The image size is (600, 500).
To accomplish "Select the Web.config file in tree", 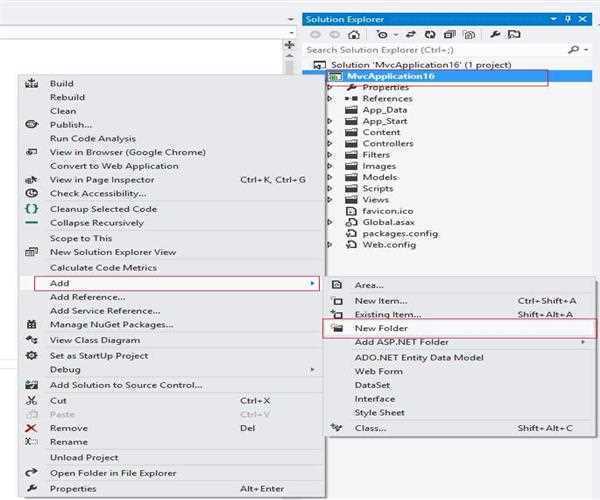I will tap(387, 244).
